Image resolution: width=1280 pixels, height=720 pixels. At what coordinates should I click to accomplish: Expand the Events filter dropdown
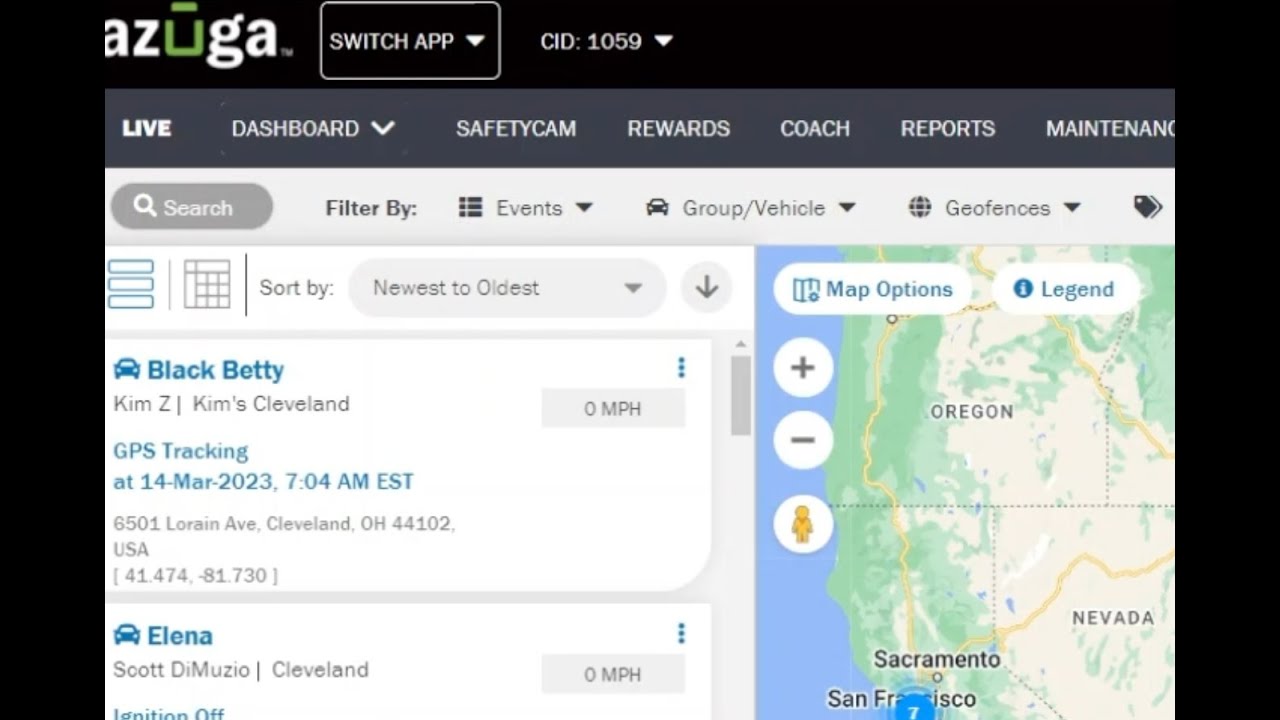pyautogui.click(x=526, y=208)
